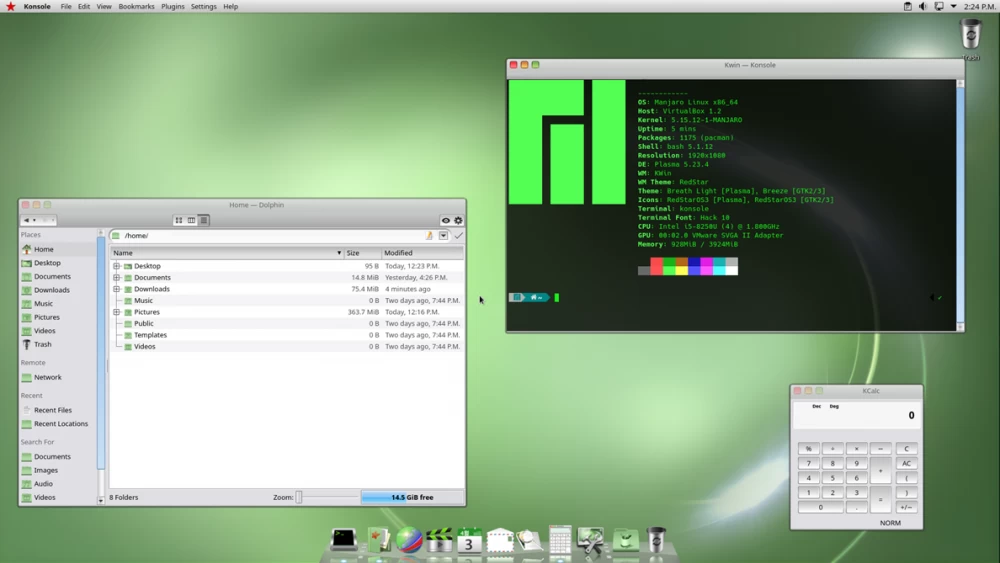Viewport: 1000px width, 563px height.
Task: Open the terminal icon in the dock
Action: pyautogui.click(x=344, y=539)
